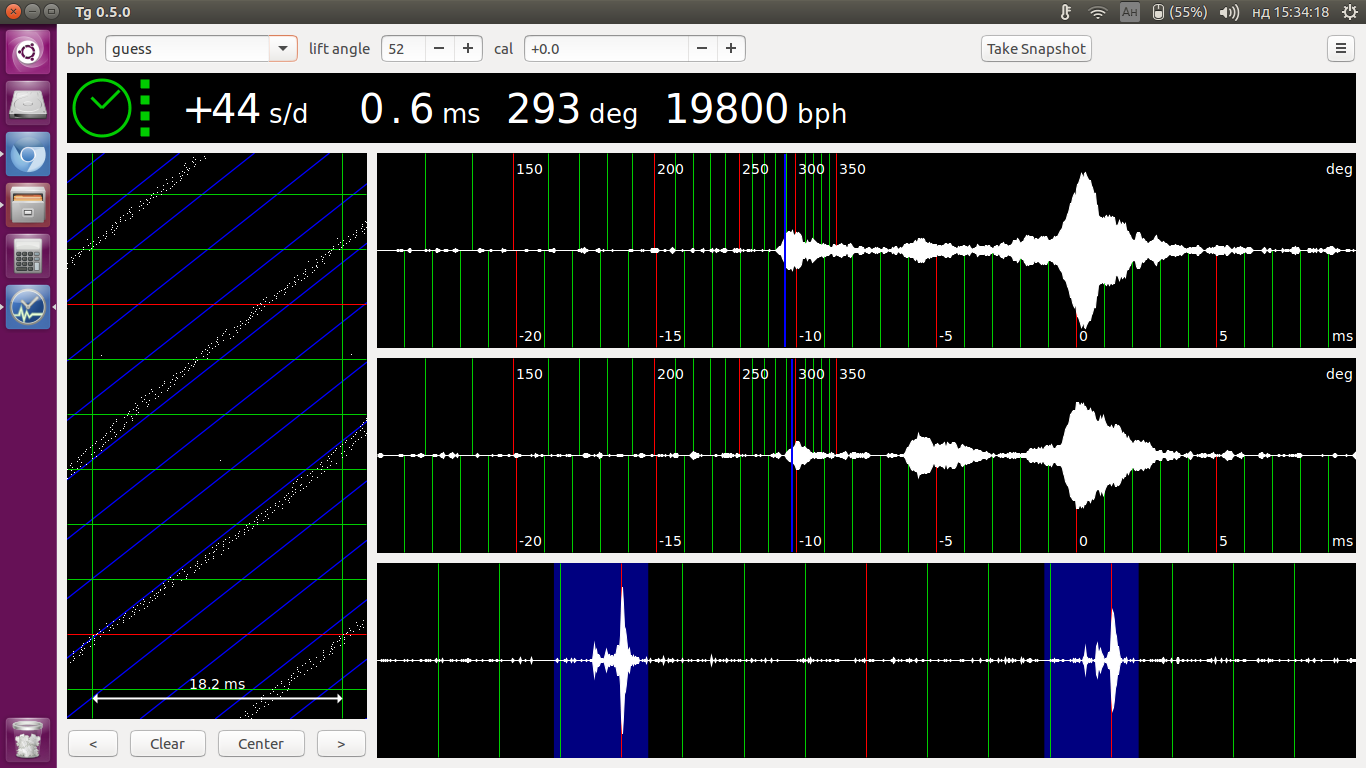The height and width of the screenshot is (768, 1366).
Task: Open the battery indicator showing 55%
Action: pyautogui.click(x=1180, y=12)
